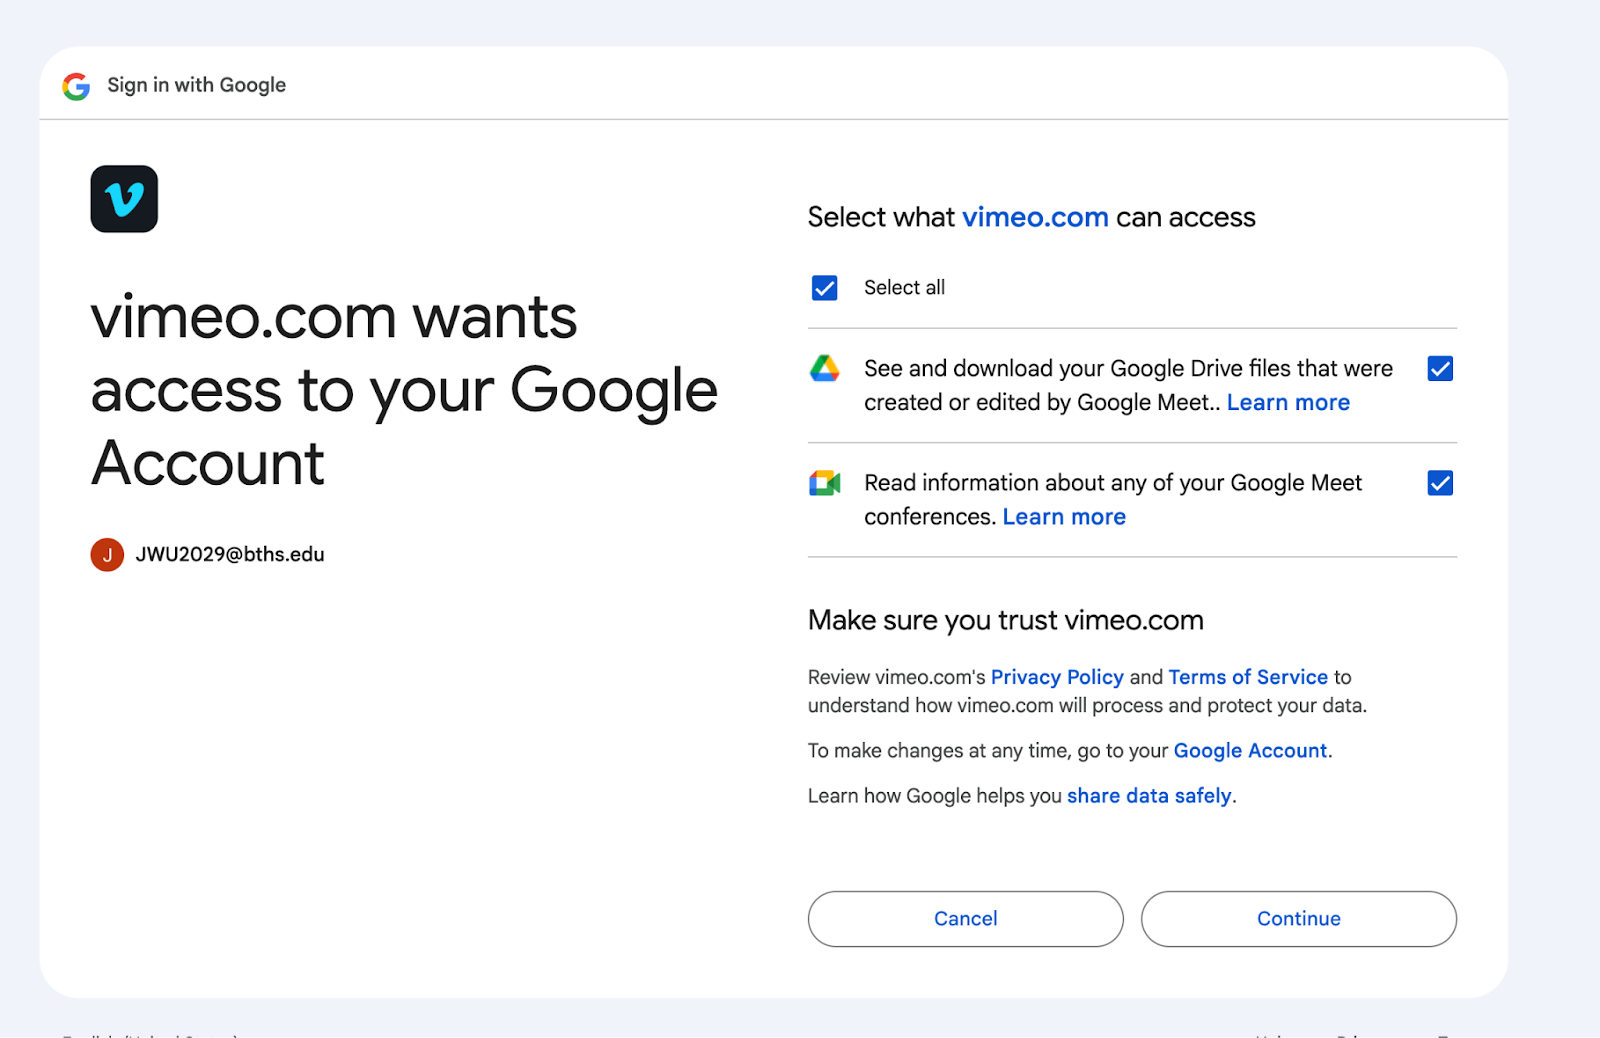Click the Sign in with Google header text

(197, 85)
